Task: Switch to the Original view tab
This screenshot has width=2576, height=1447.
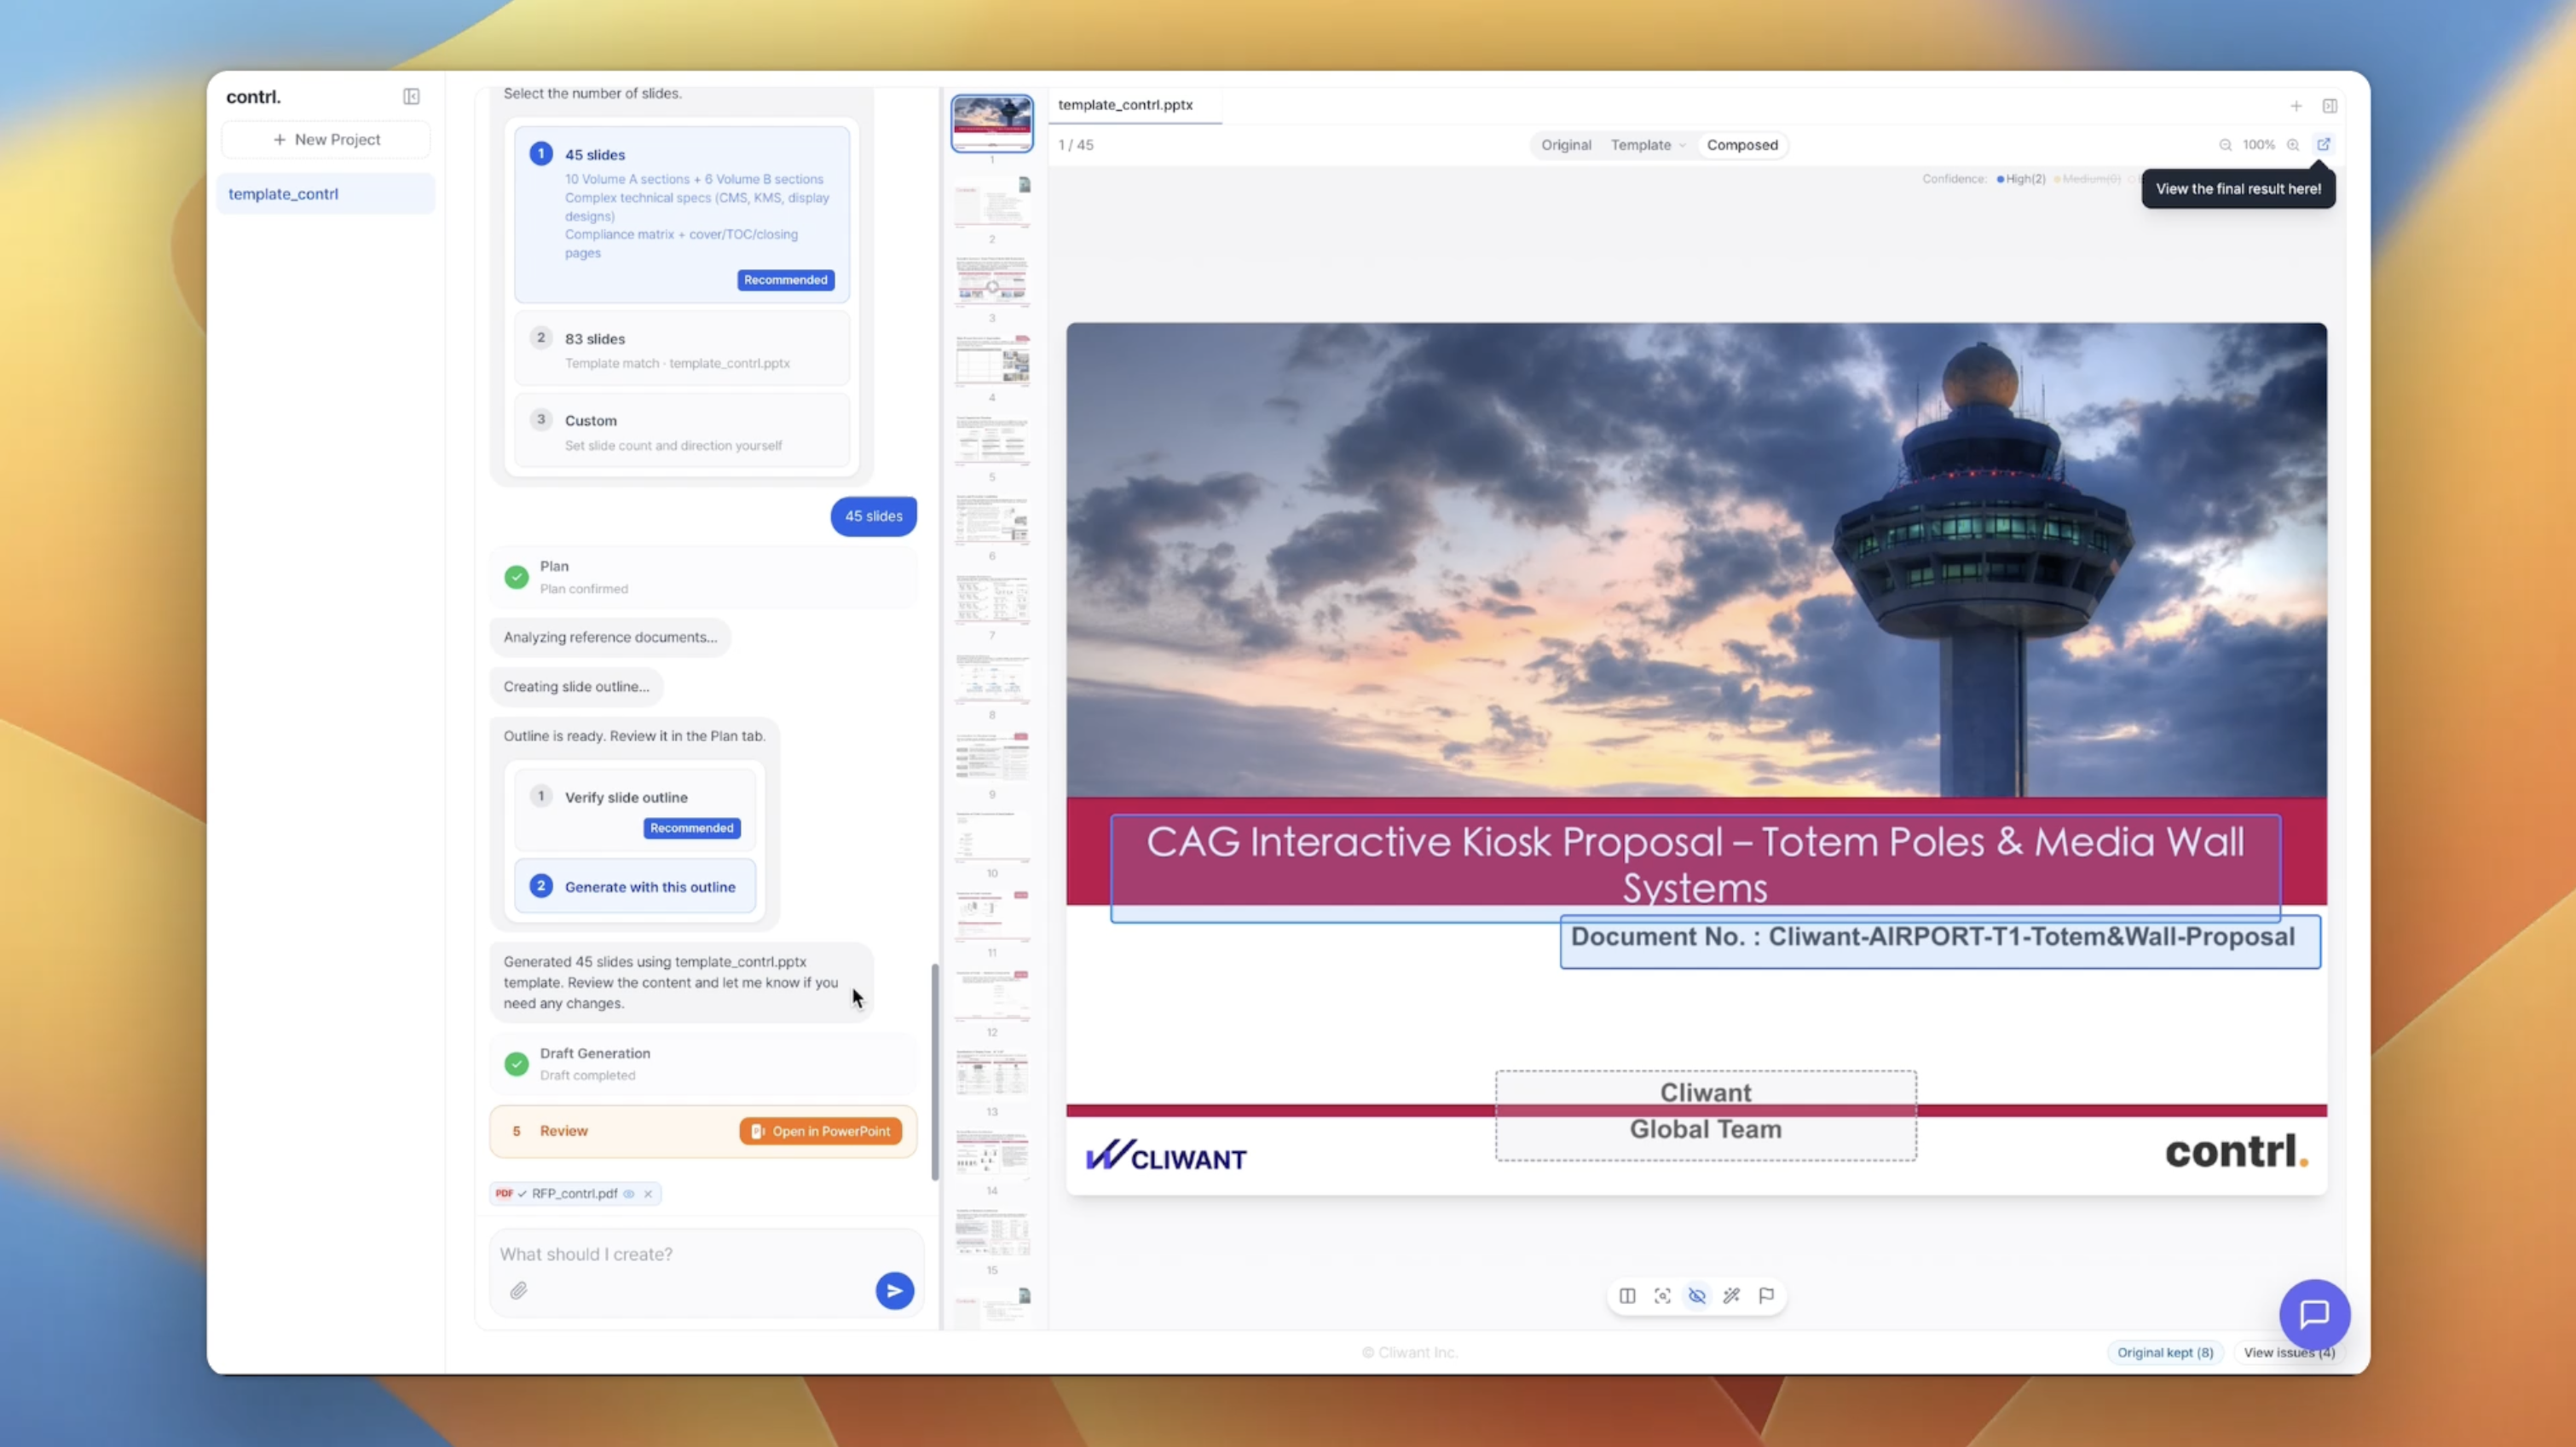Action: [x=1565, y=145]
